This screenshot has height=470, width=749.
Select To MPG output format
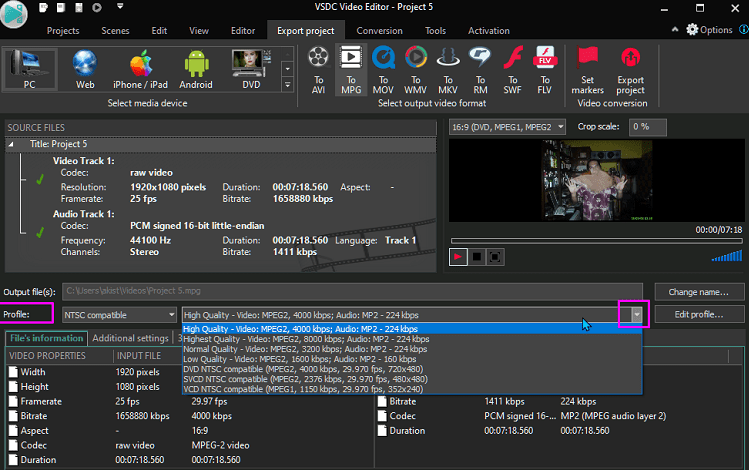point(351,70)
